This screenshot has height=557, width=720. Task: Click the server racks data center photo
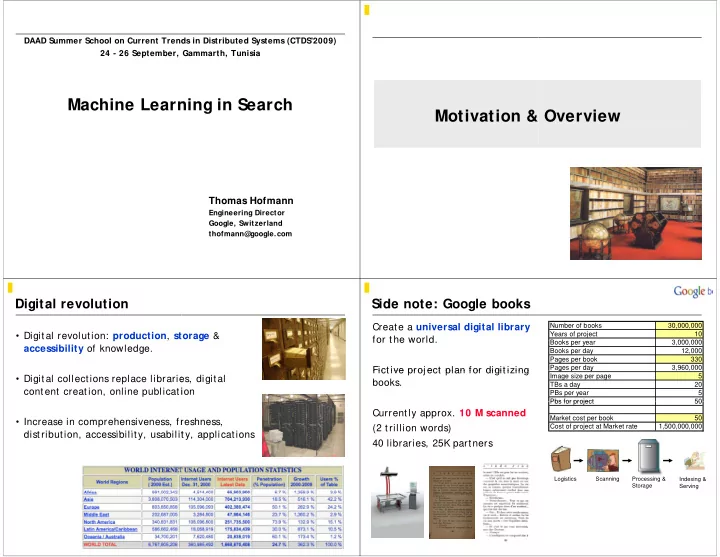tap(304, 425)
